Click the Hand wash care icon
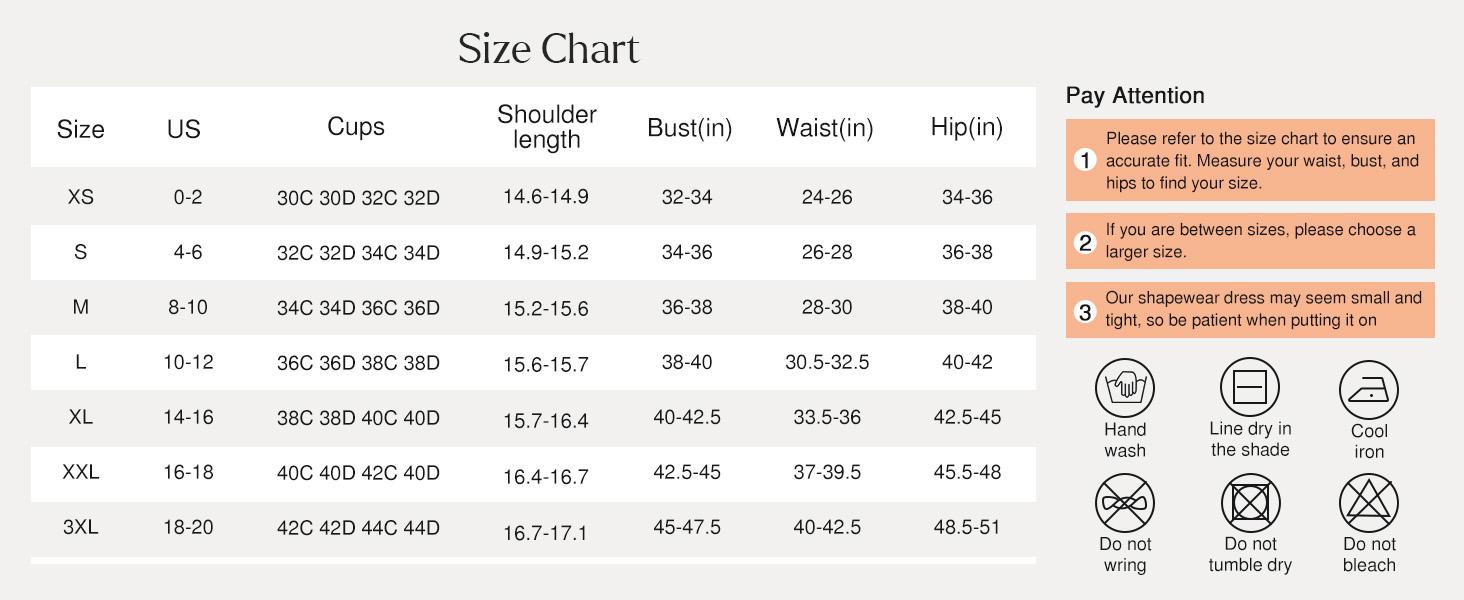 (1125, 388)
